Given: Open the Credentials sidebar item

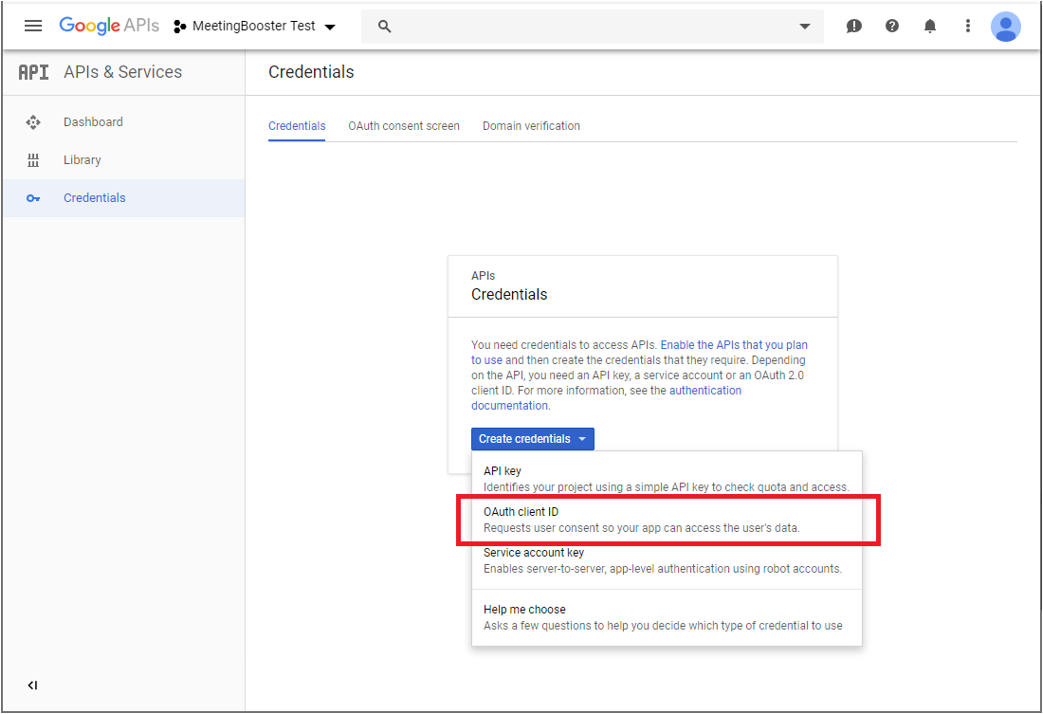Looking at the screenshot, I should tap(94, 197).
